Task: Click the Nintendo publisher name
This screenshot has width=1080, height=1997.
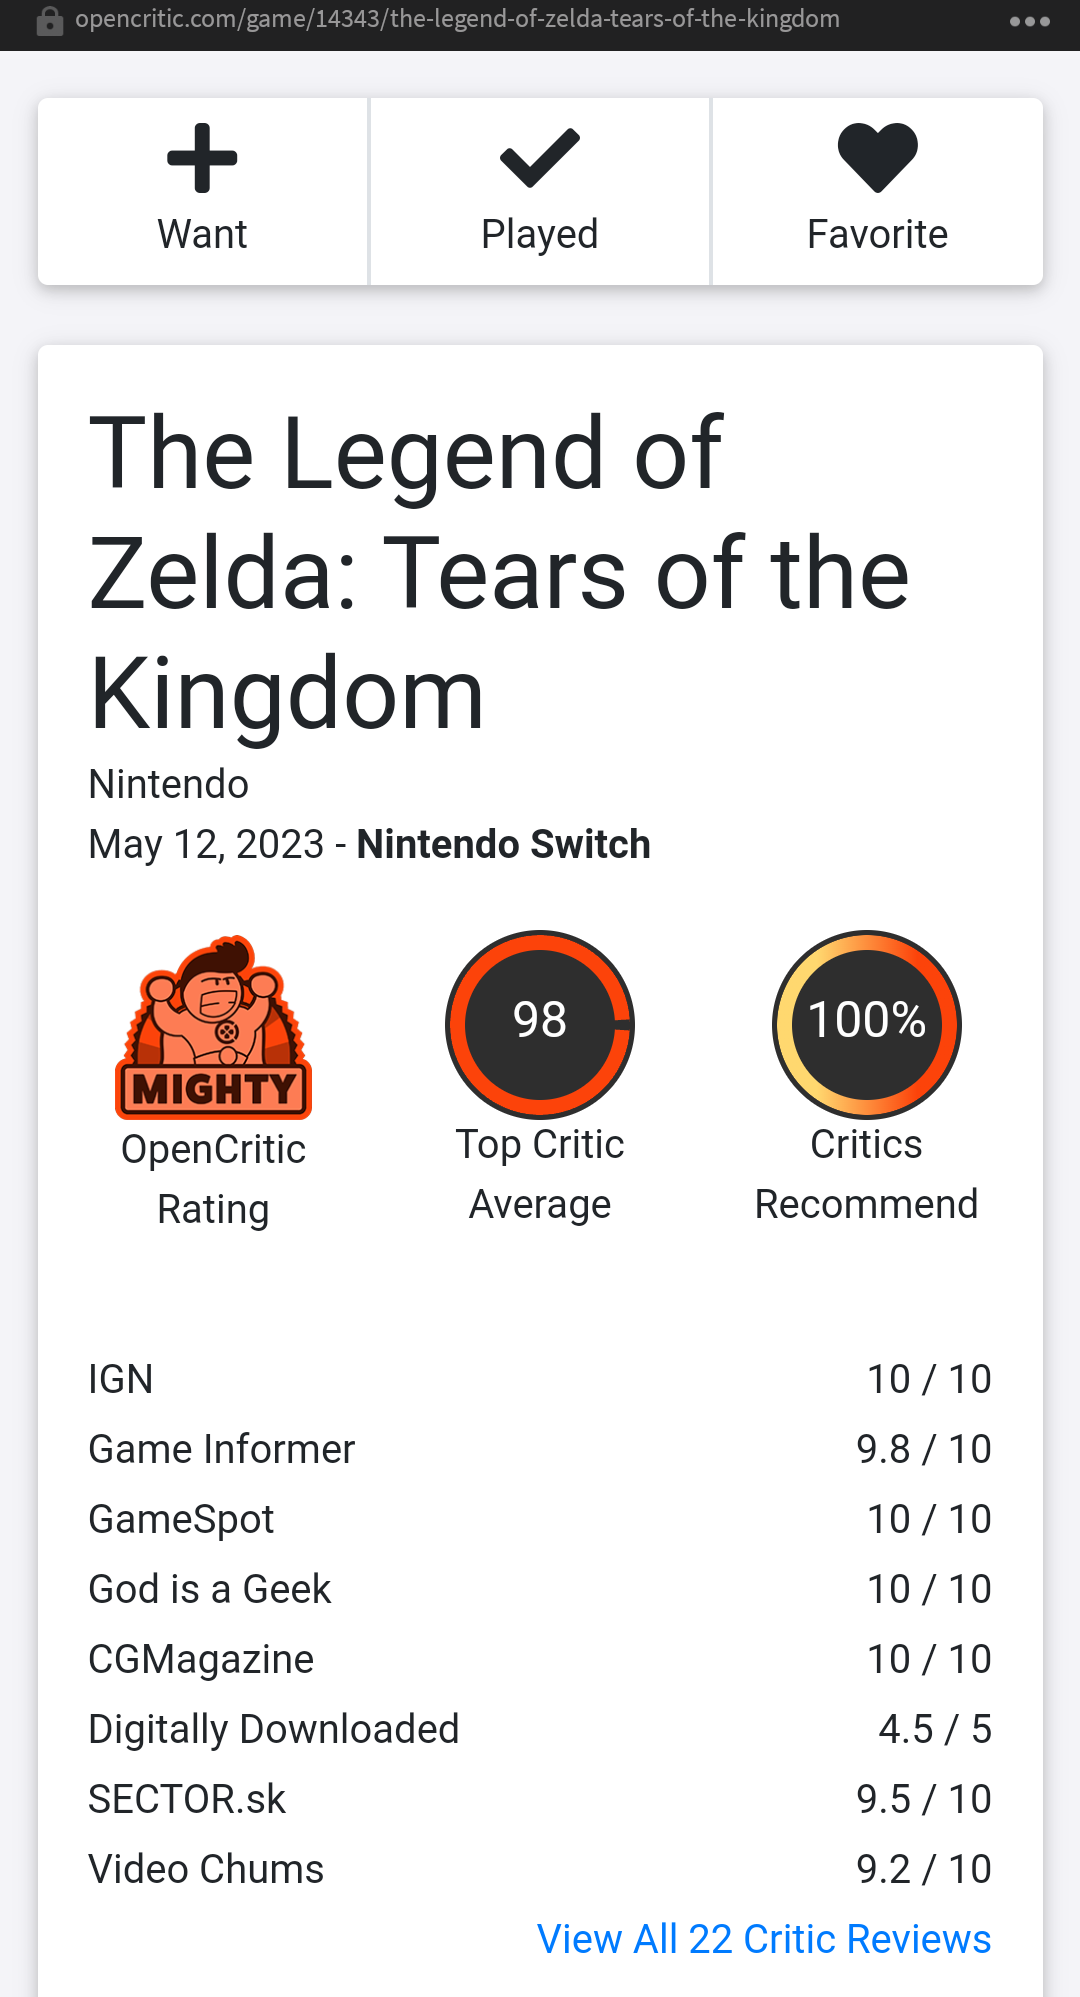Action: [169, 784]
